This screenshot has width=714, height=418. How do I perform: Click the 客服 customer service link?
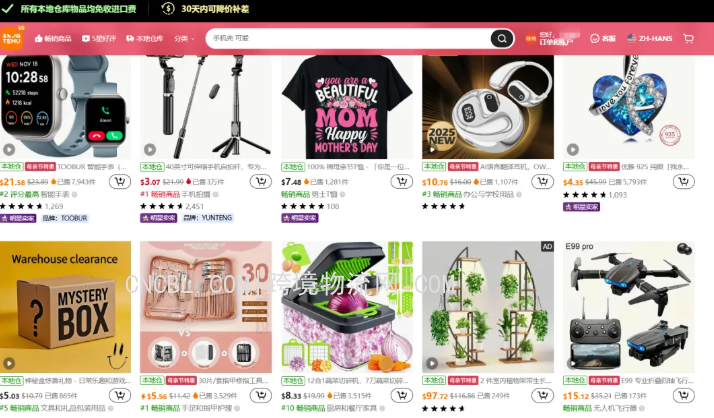coord(602,39)
